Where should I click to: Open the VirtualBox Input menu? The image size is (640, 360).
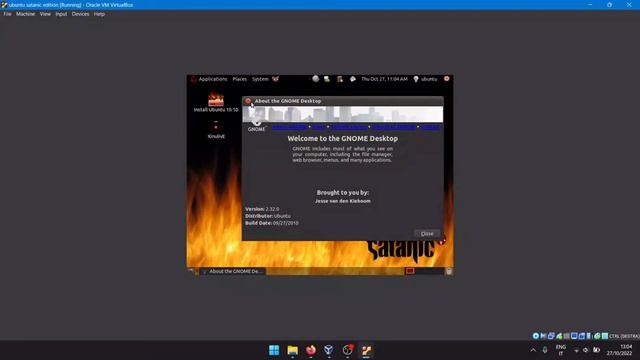61,14
